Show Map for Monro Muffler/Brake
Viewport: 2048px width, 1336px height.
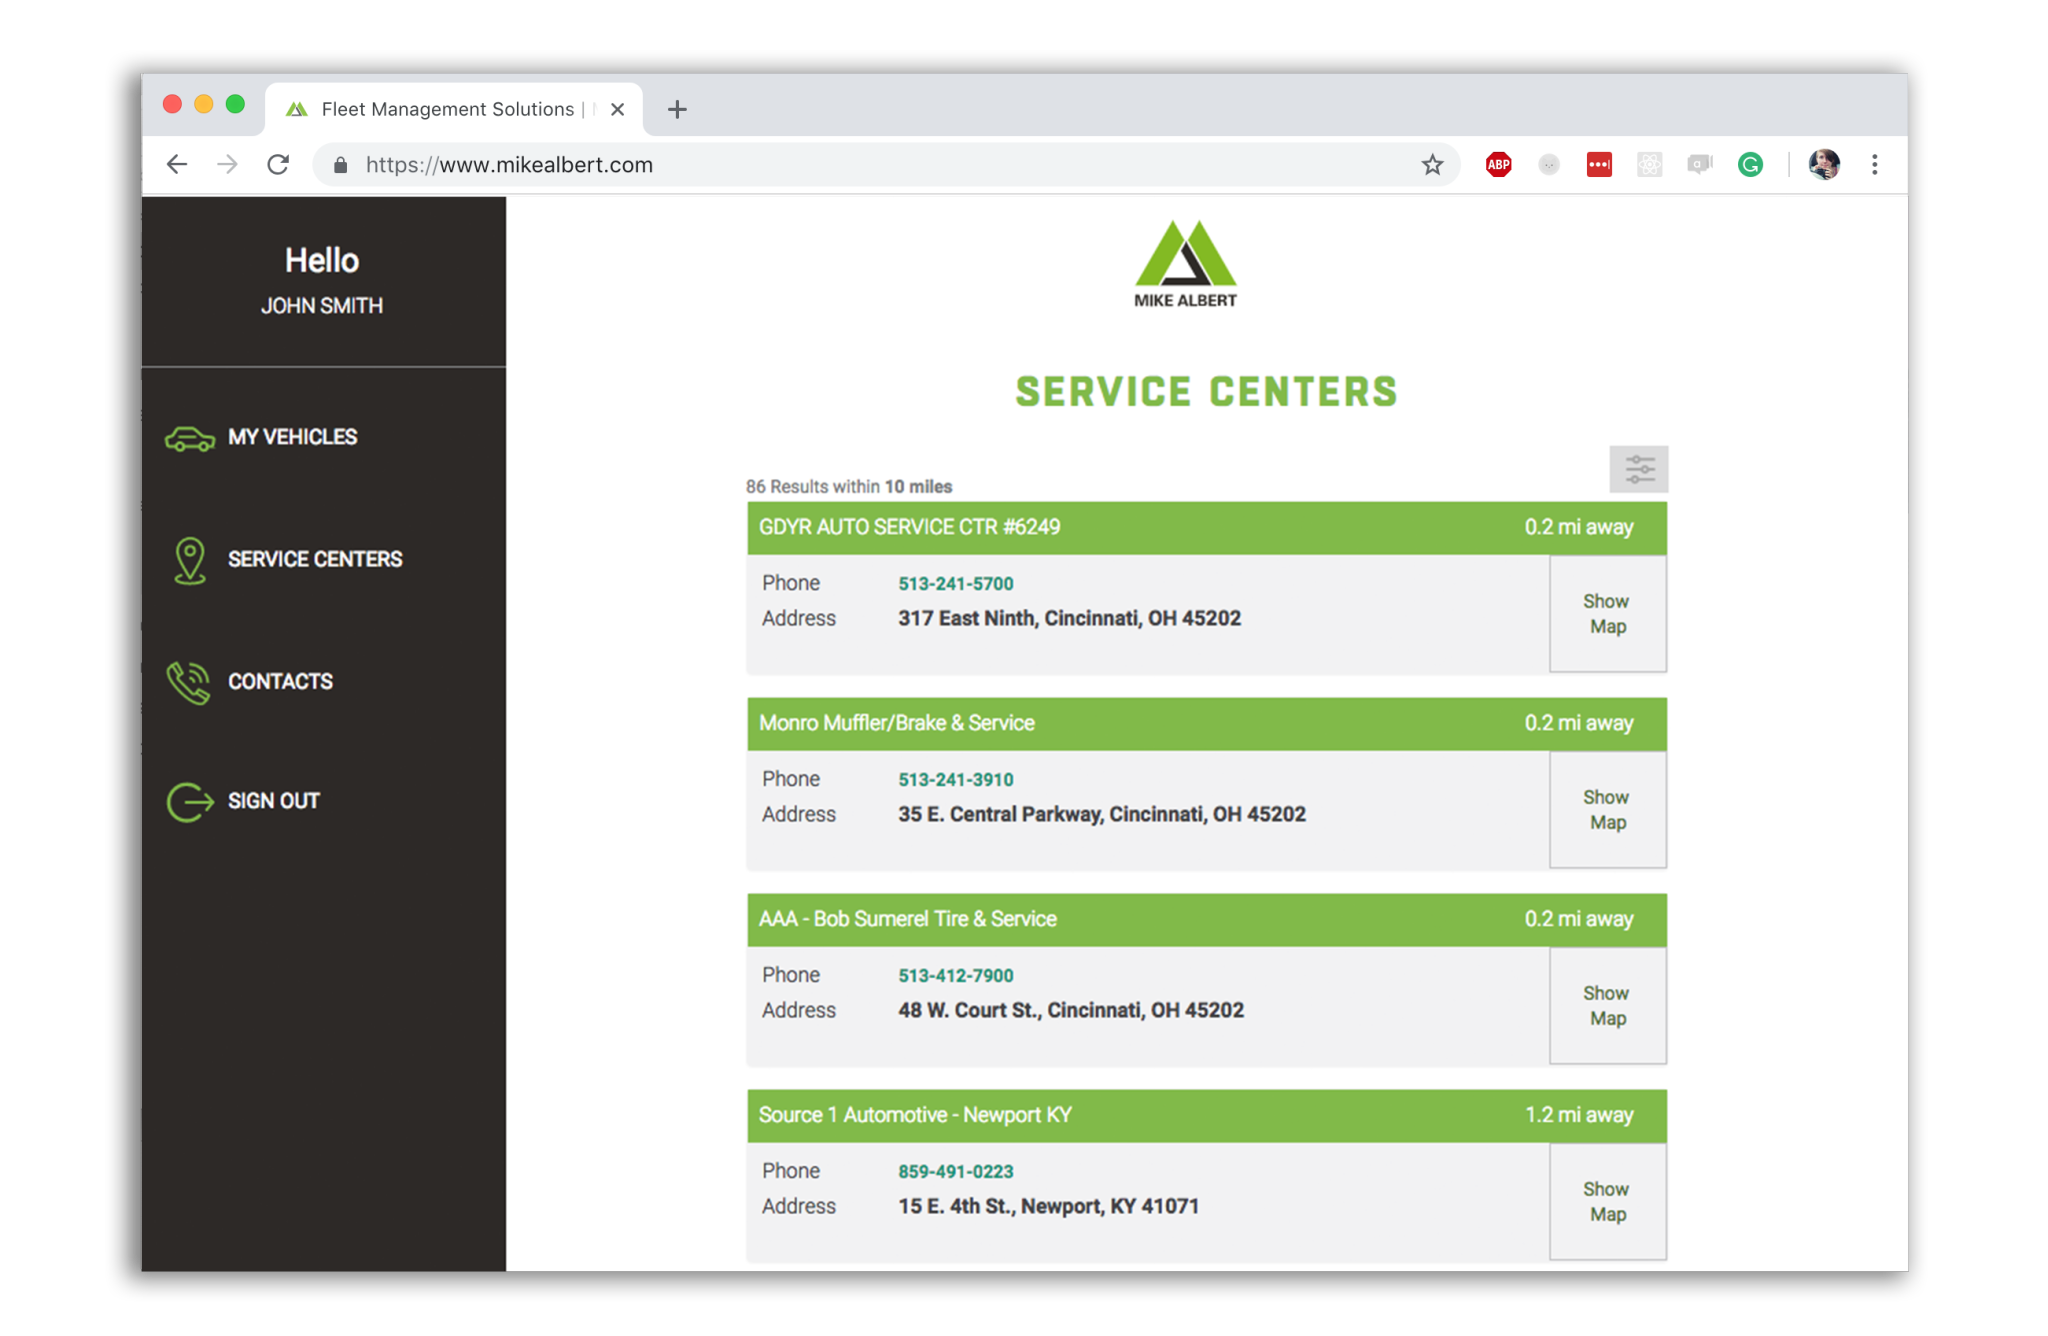[1607, 810]
